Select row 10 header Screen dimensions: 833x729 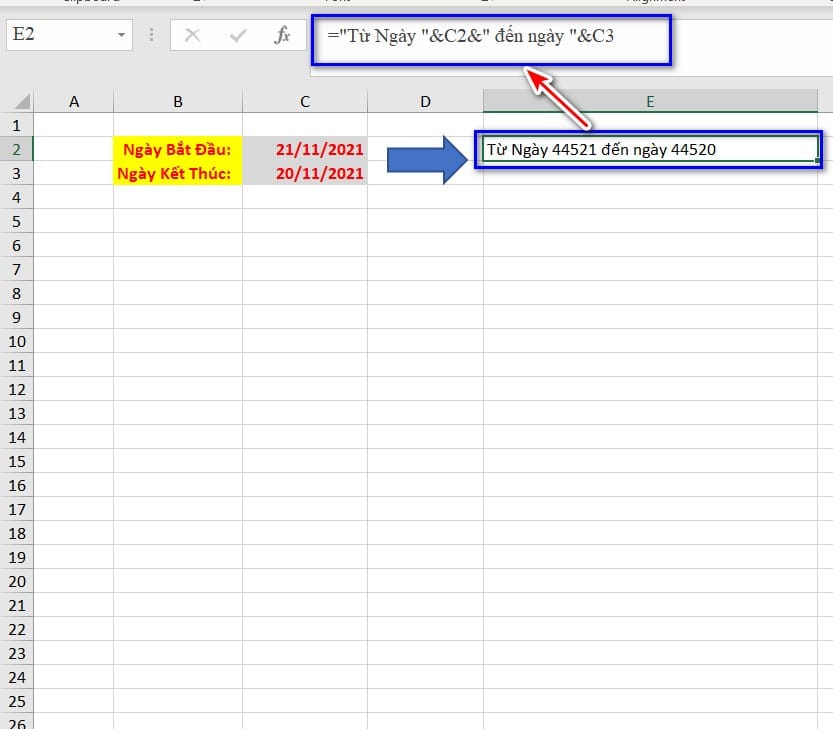click(x=17, y=341)
